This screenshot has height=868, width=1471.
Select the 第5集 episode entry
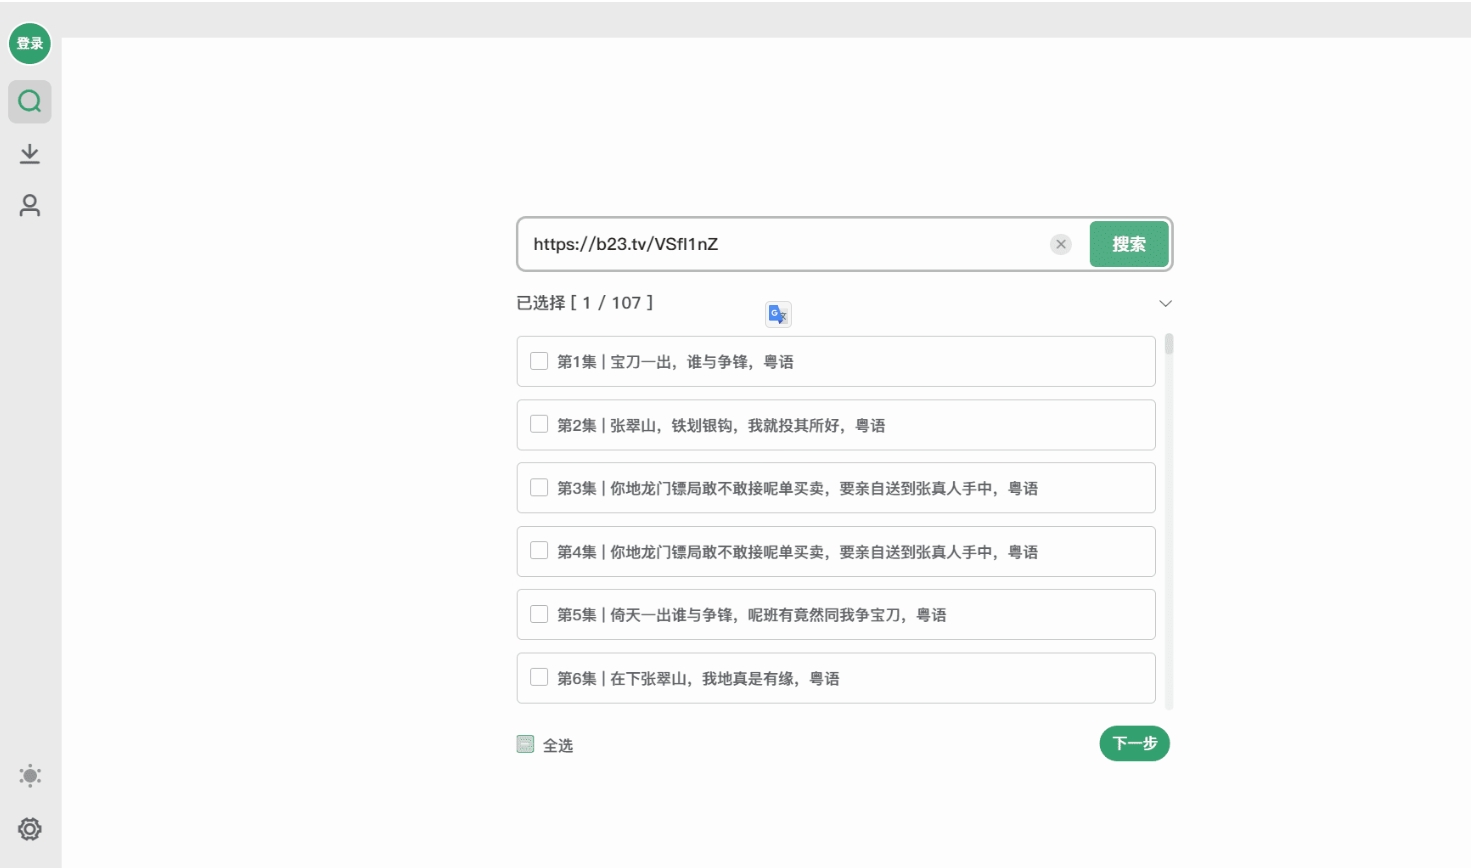[836, 614]
